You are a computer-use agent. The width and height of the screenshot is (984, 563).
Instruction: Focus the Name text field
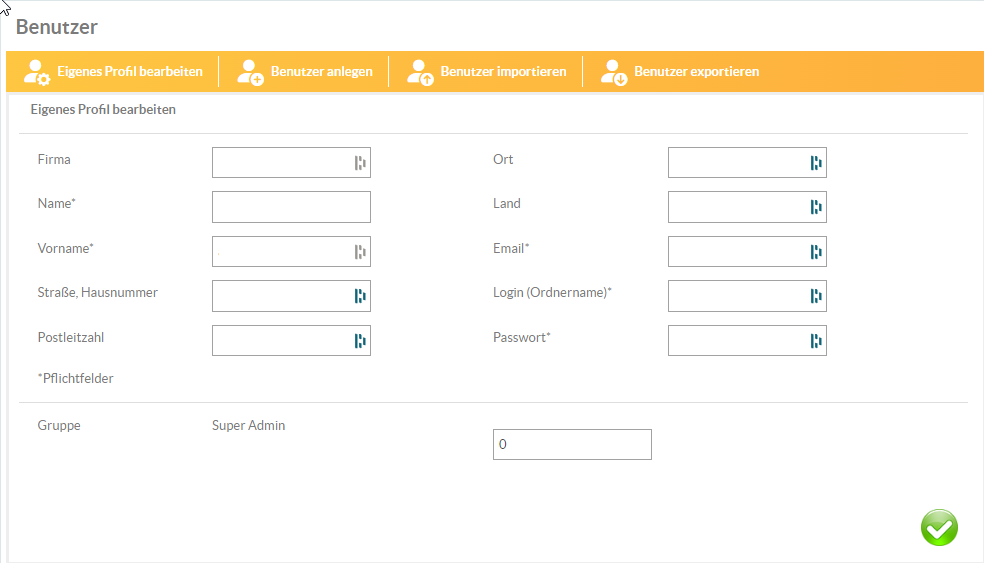pyautogui.click(x=290, y=207)
